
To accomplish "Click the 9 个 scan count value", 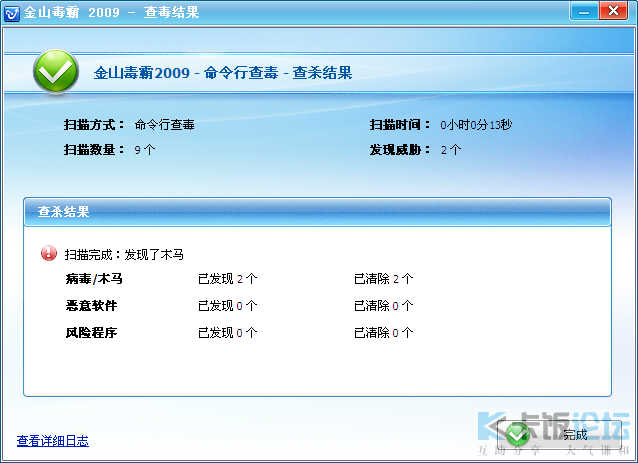I will coord(145,150).
